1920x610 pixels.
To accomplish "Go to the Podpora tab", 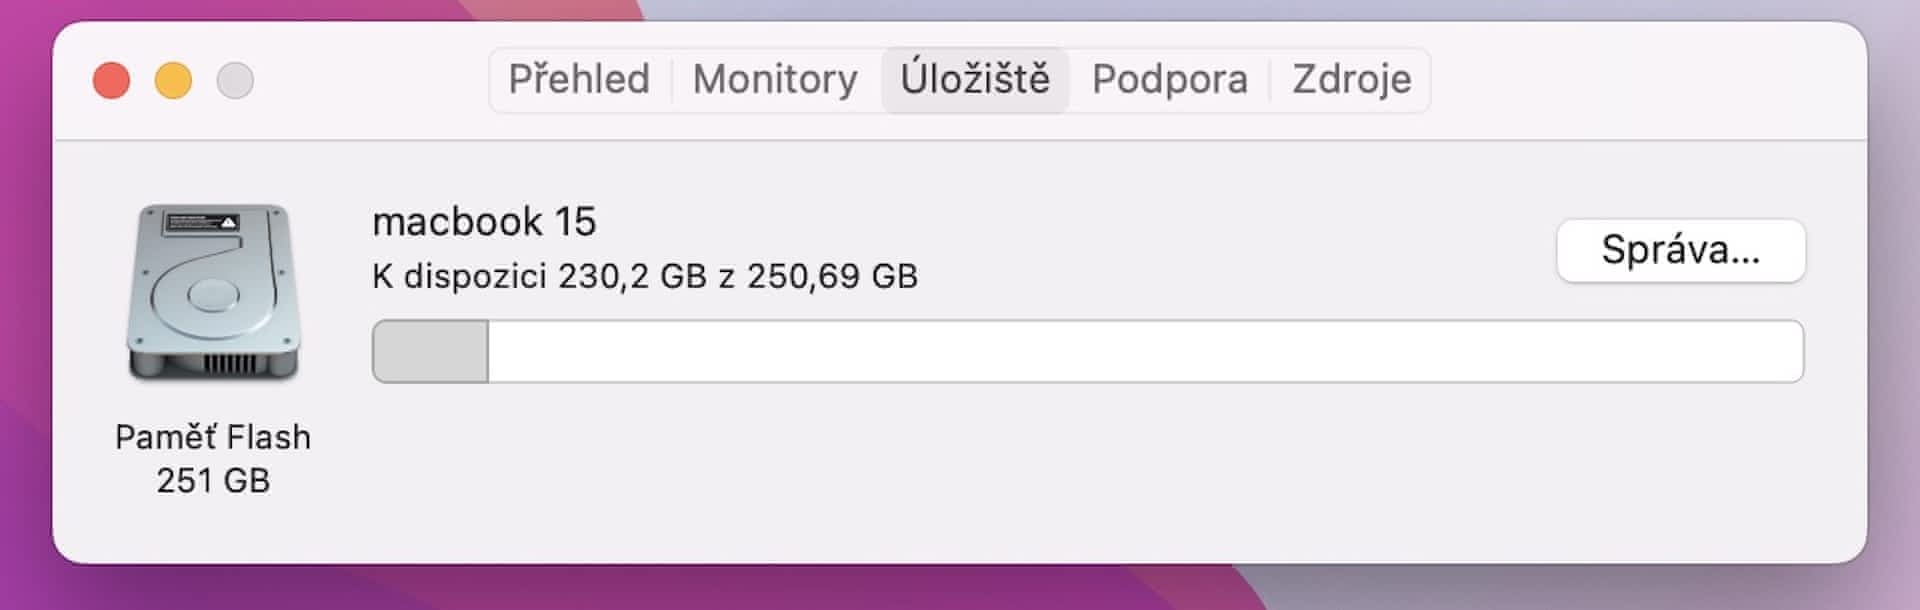I will (1169, 79).
